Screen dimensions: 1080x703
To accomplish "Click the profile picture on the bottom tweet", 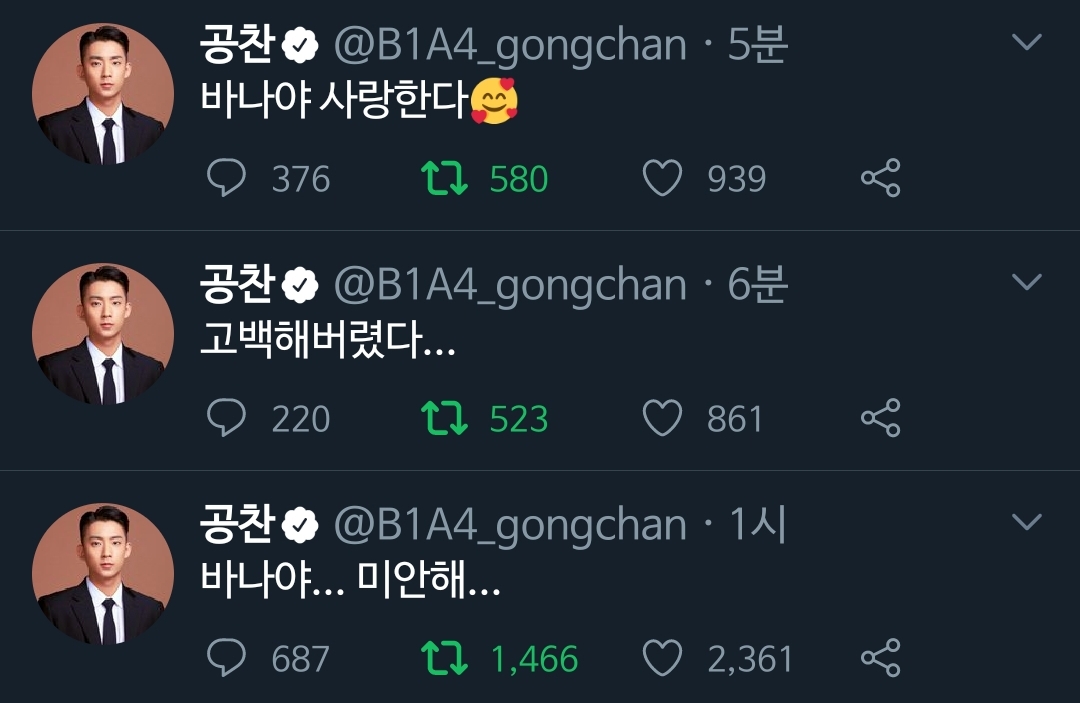I will click(103, 575).
